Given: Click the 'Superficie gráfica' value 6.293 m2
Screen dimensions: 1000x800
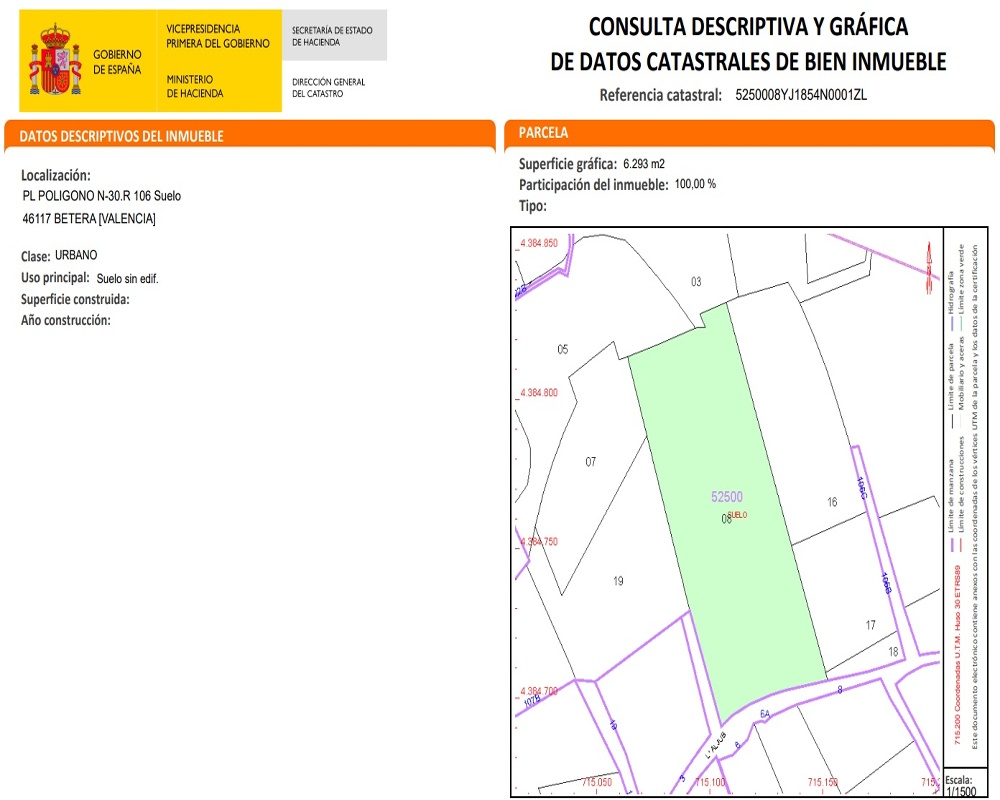Looking at the screenshot, I should click(644, 163).
